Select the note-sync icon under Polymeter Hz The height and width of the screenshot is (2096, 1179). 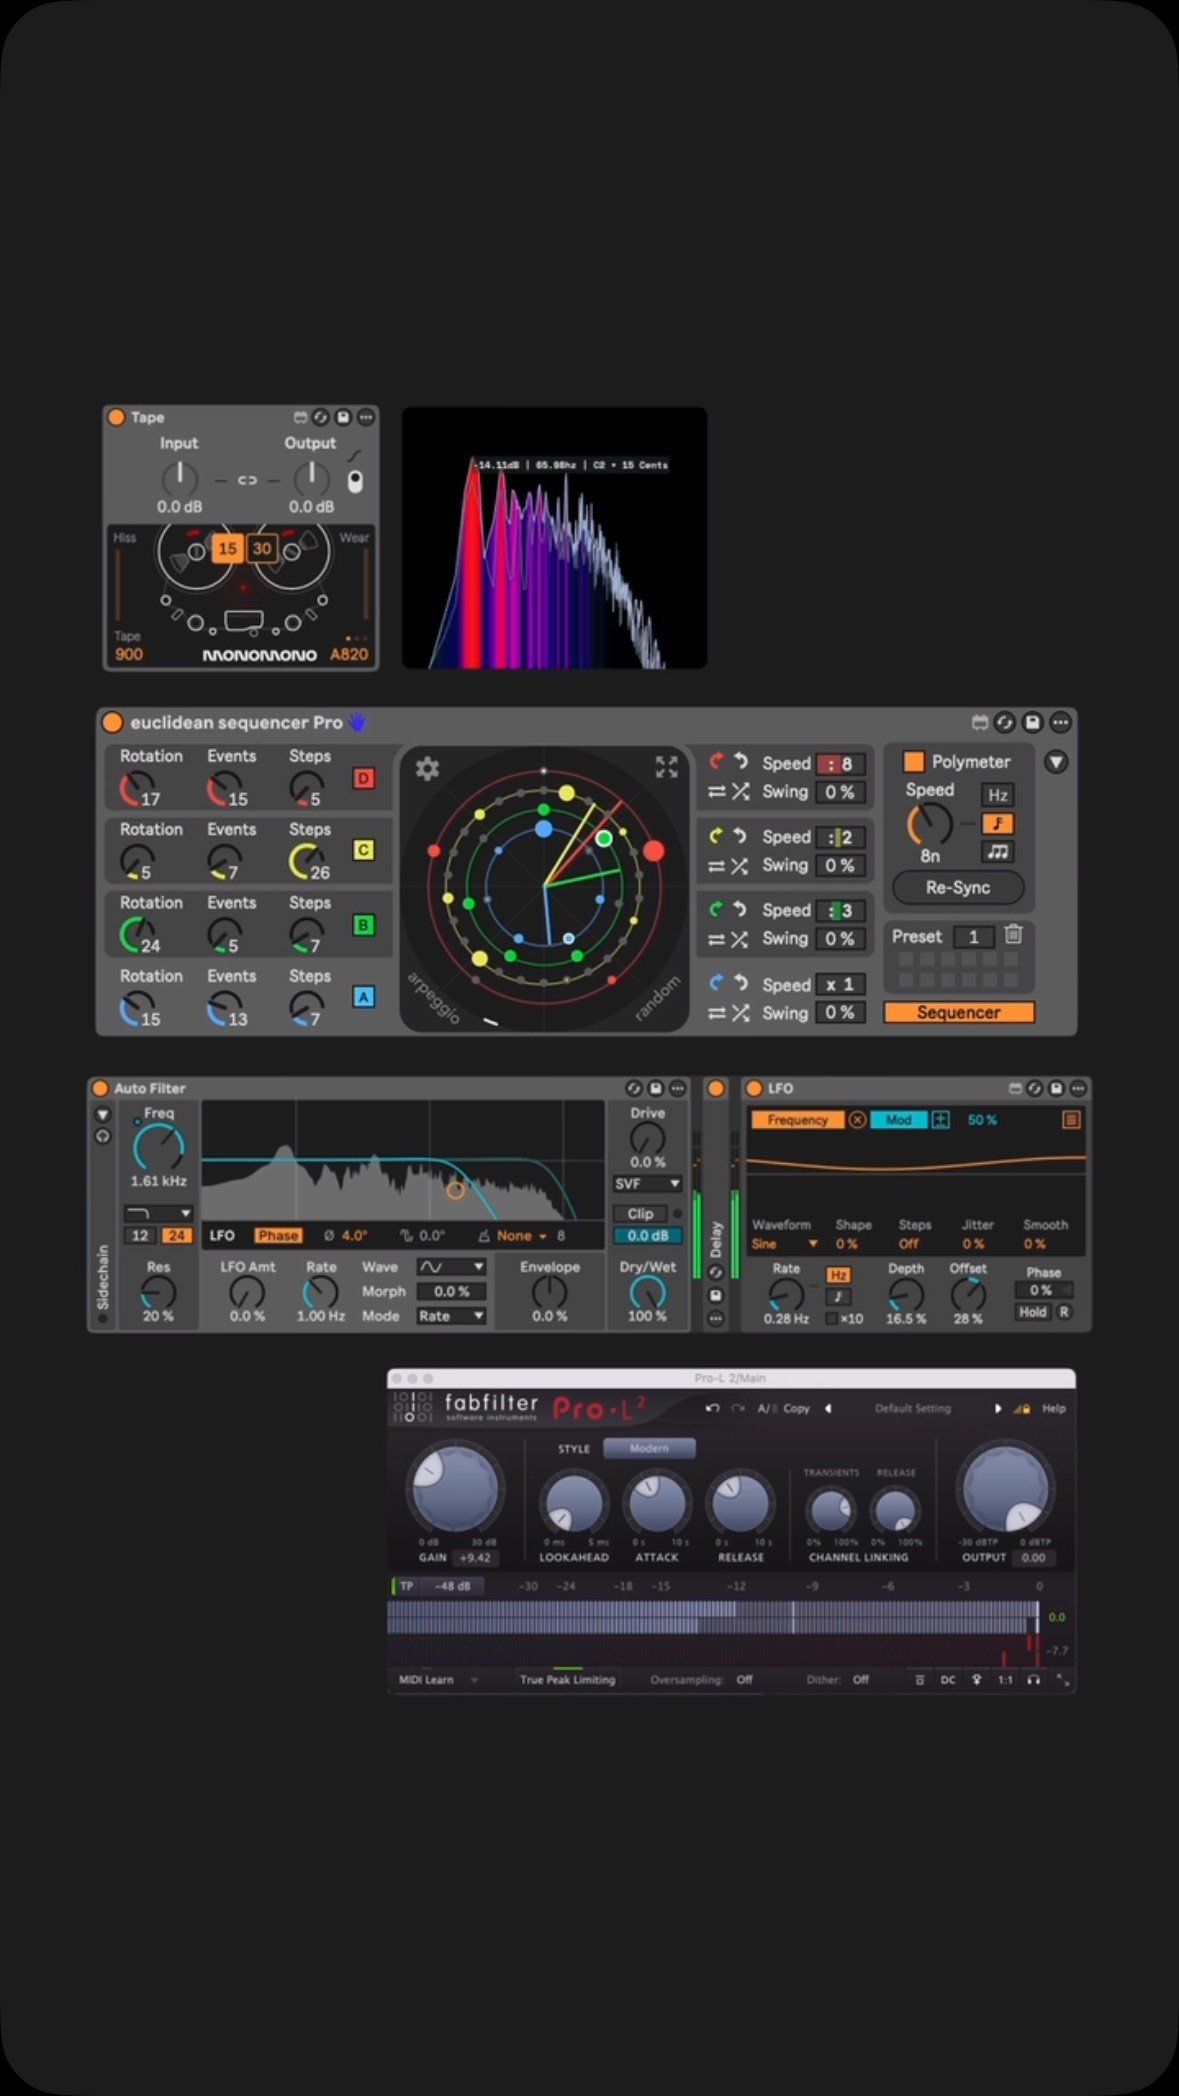click(x=997, y=823)
